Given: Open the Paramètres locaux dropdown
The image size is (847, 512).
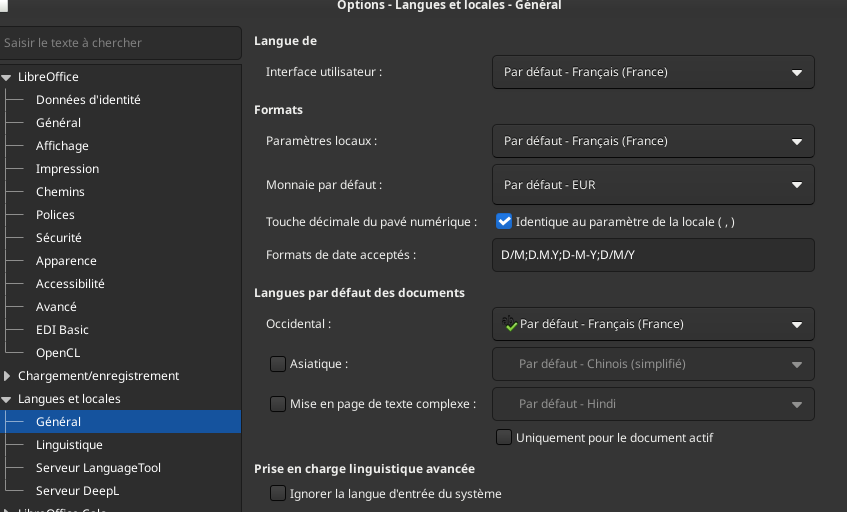Looking at the screenshot, I should 653,141.
